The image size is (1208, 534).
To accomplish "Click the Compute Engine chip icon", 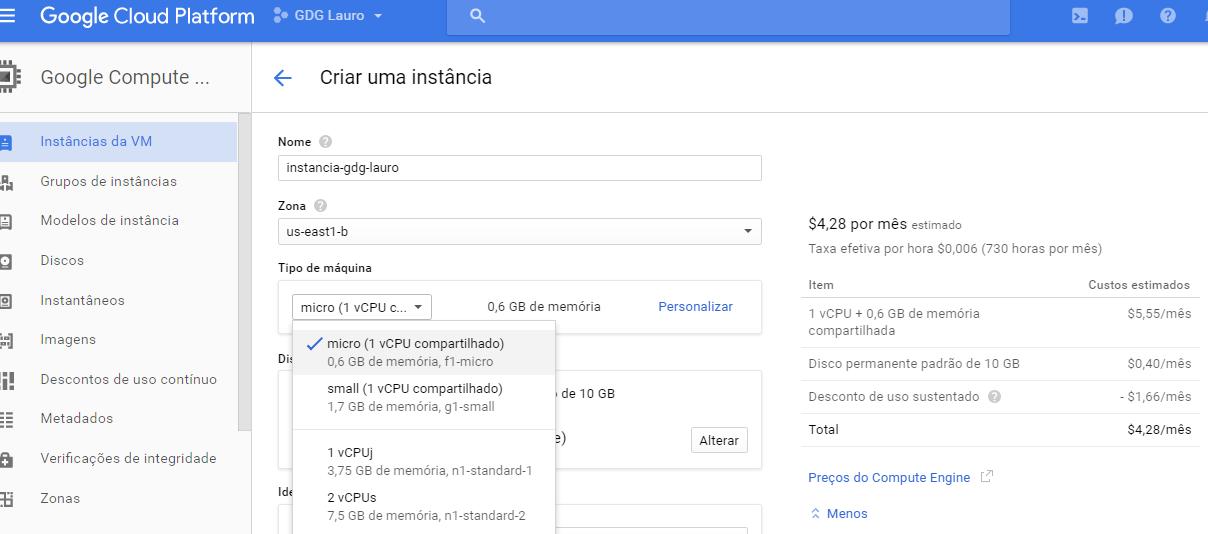I will coord(9,77).
